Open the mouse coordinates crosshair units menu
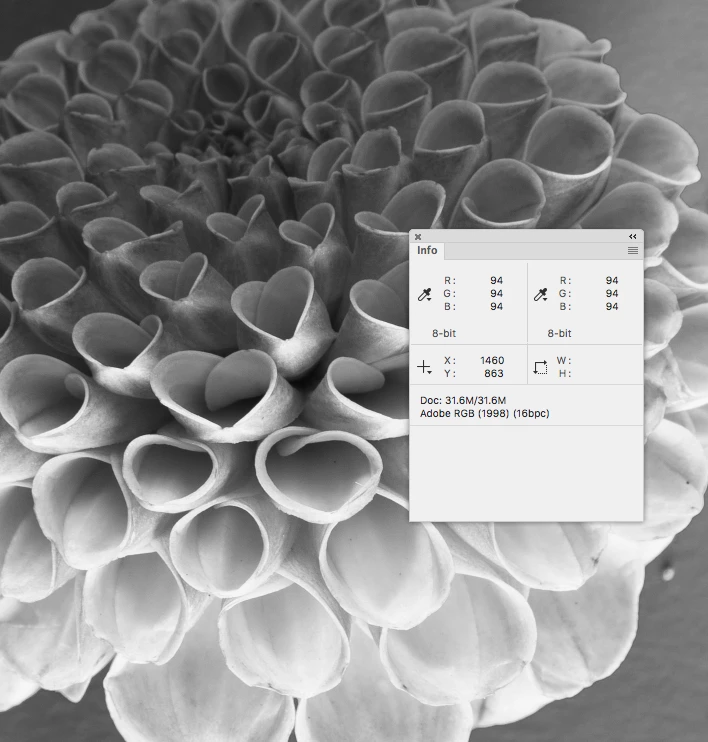708x742 pixels. pos(425,367)
